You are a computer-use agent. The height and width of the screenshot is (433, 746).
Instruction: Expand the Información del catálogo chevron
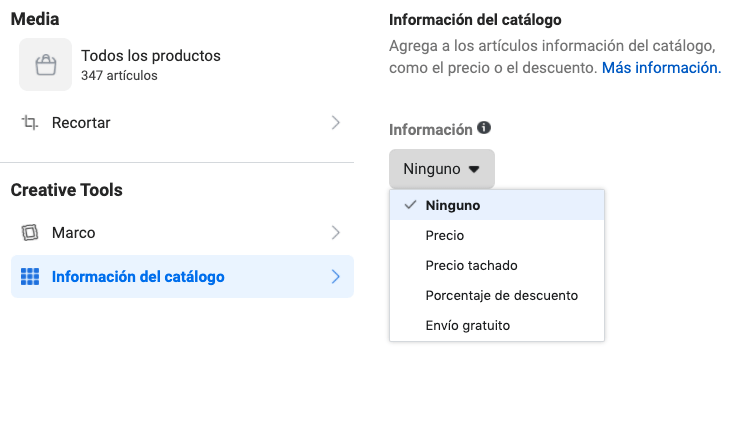point(336,276)
